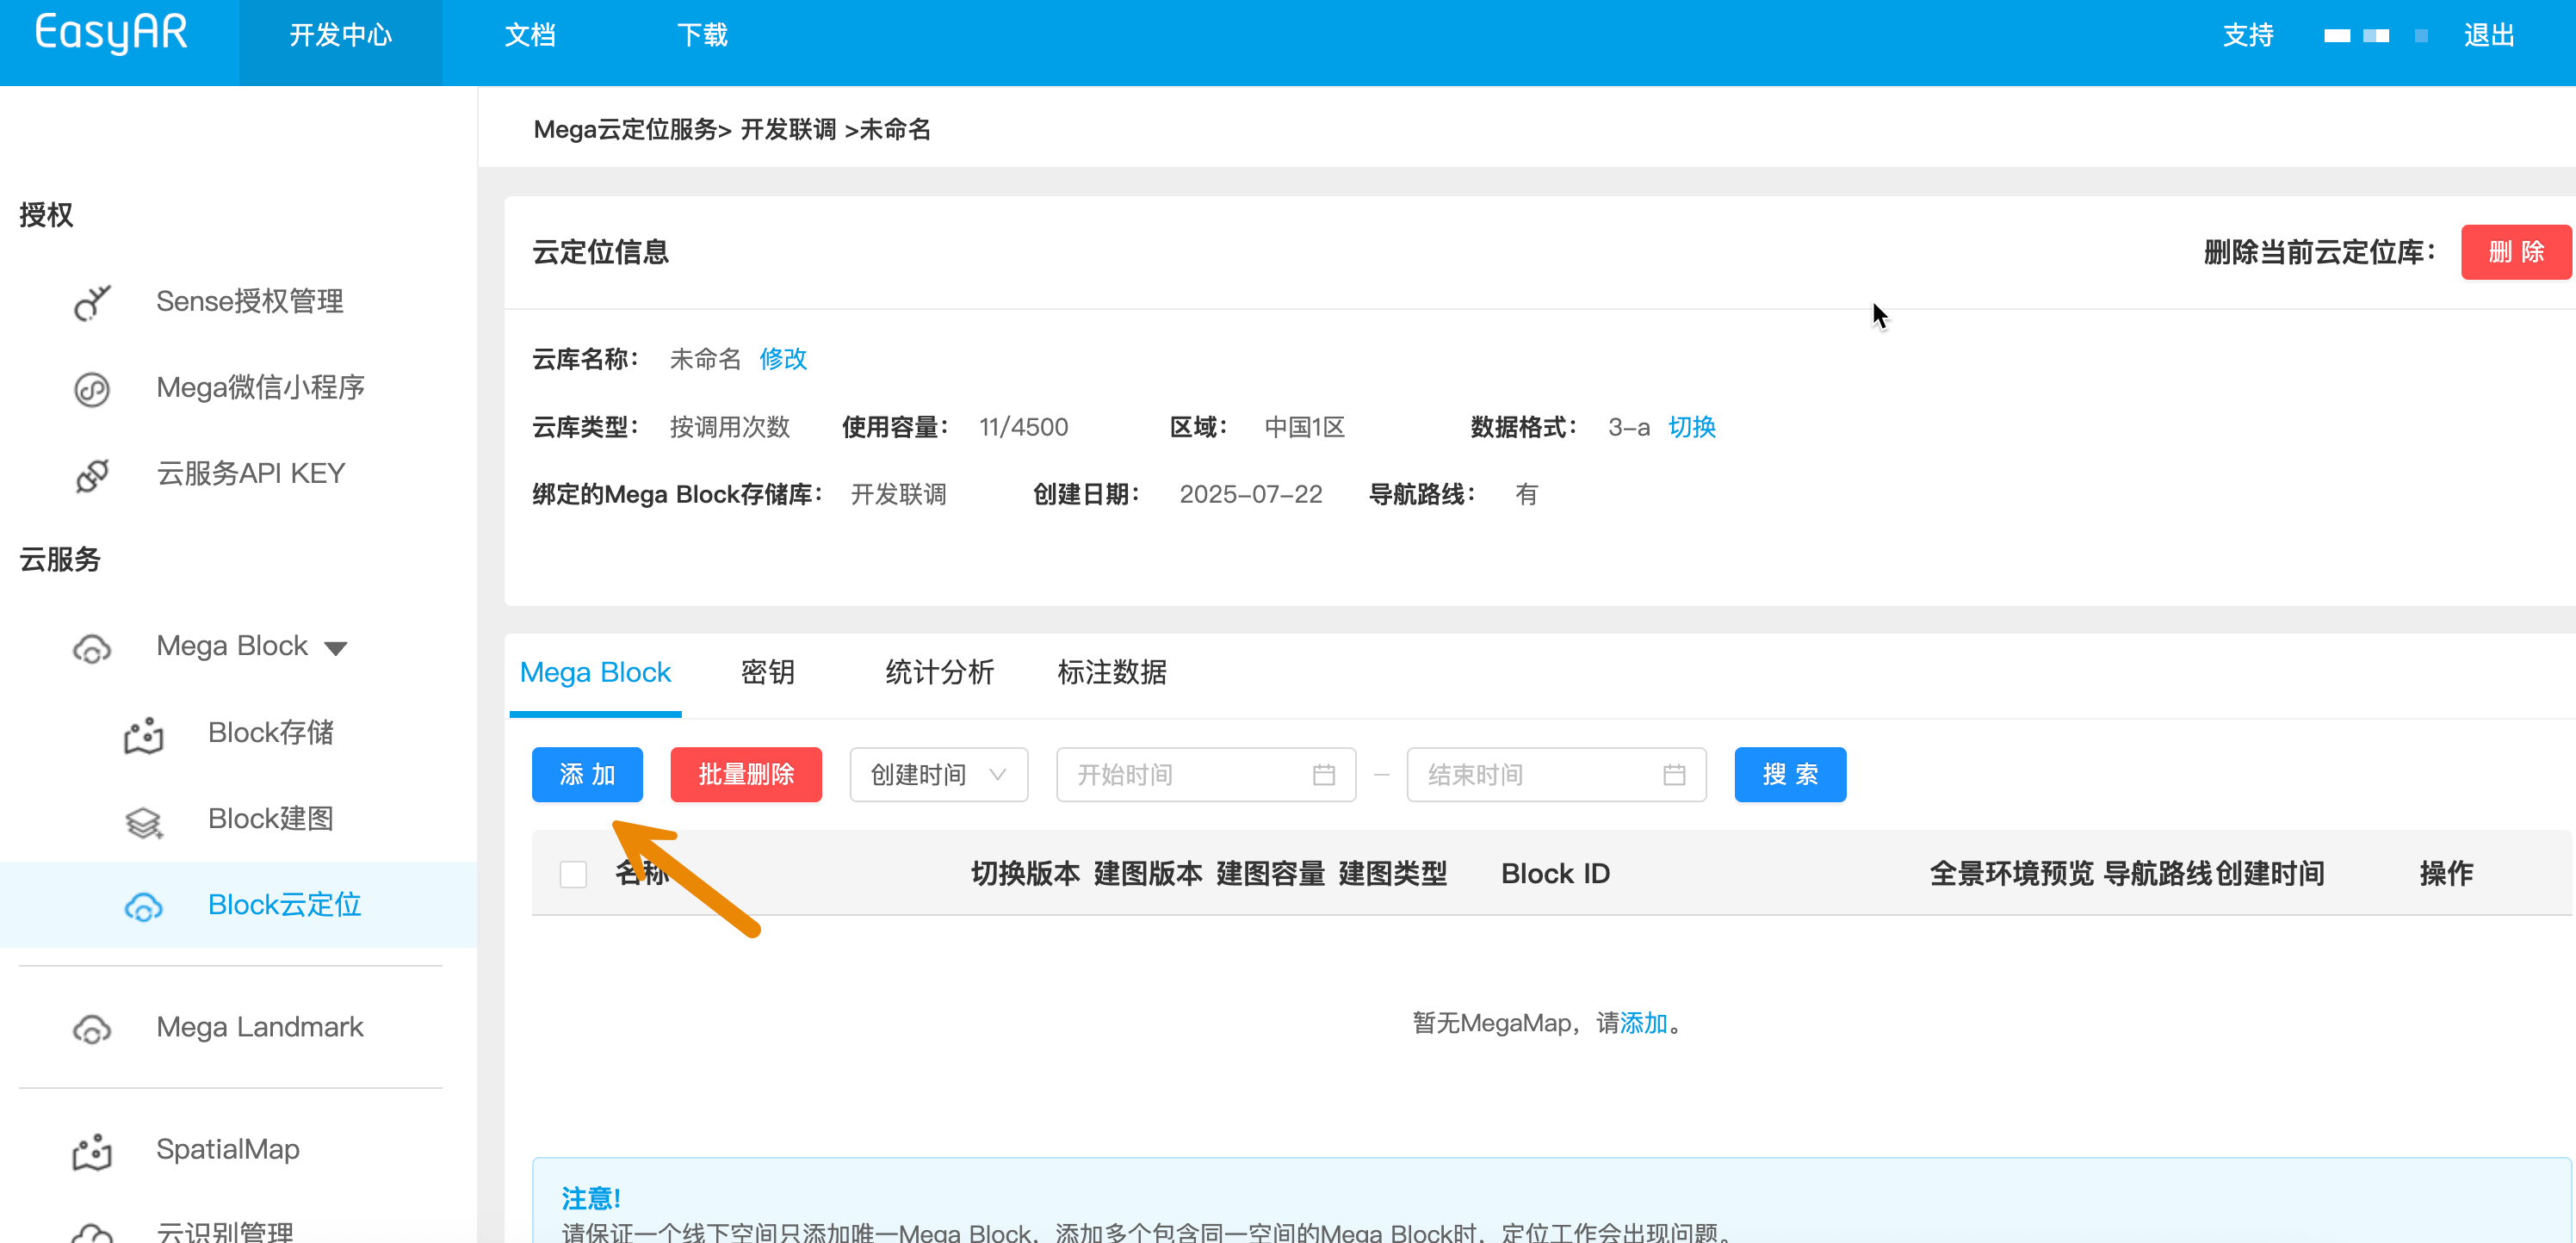Click the 修改 link beside 云库名称

click(782, 359)
